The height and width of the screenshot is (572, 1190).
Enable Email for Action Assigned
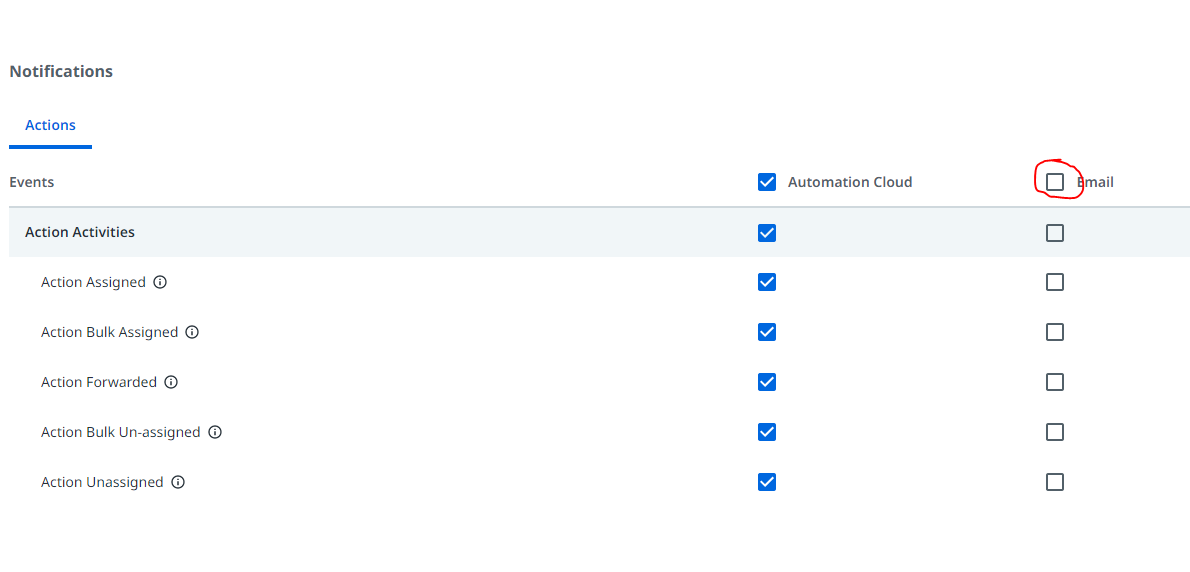(x=1054, y=282)
